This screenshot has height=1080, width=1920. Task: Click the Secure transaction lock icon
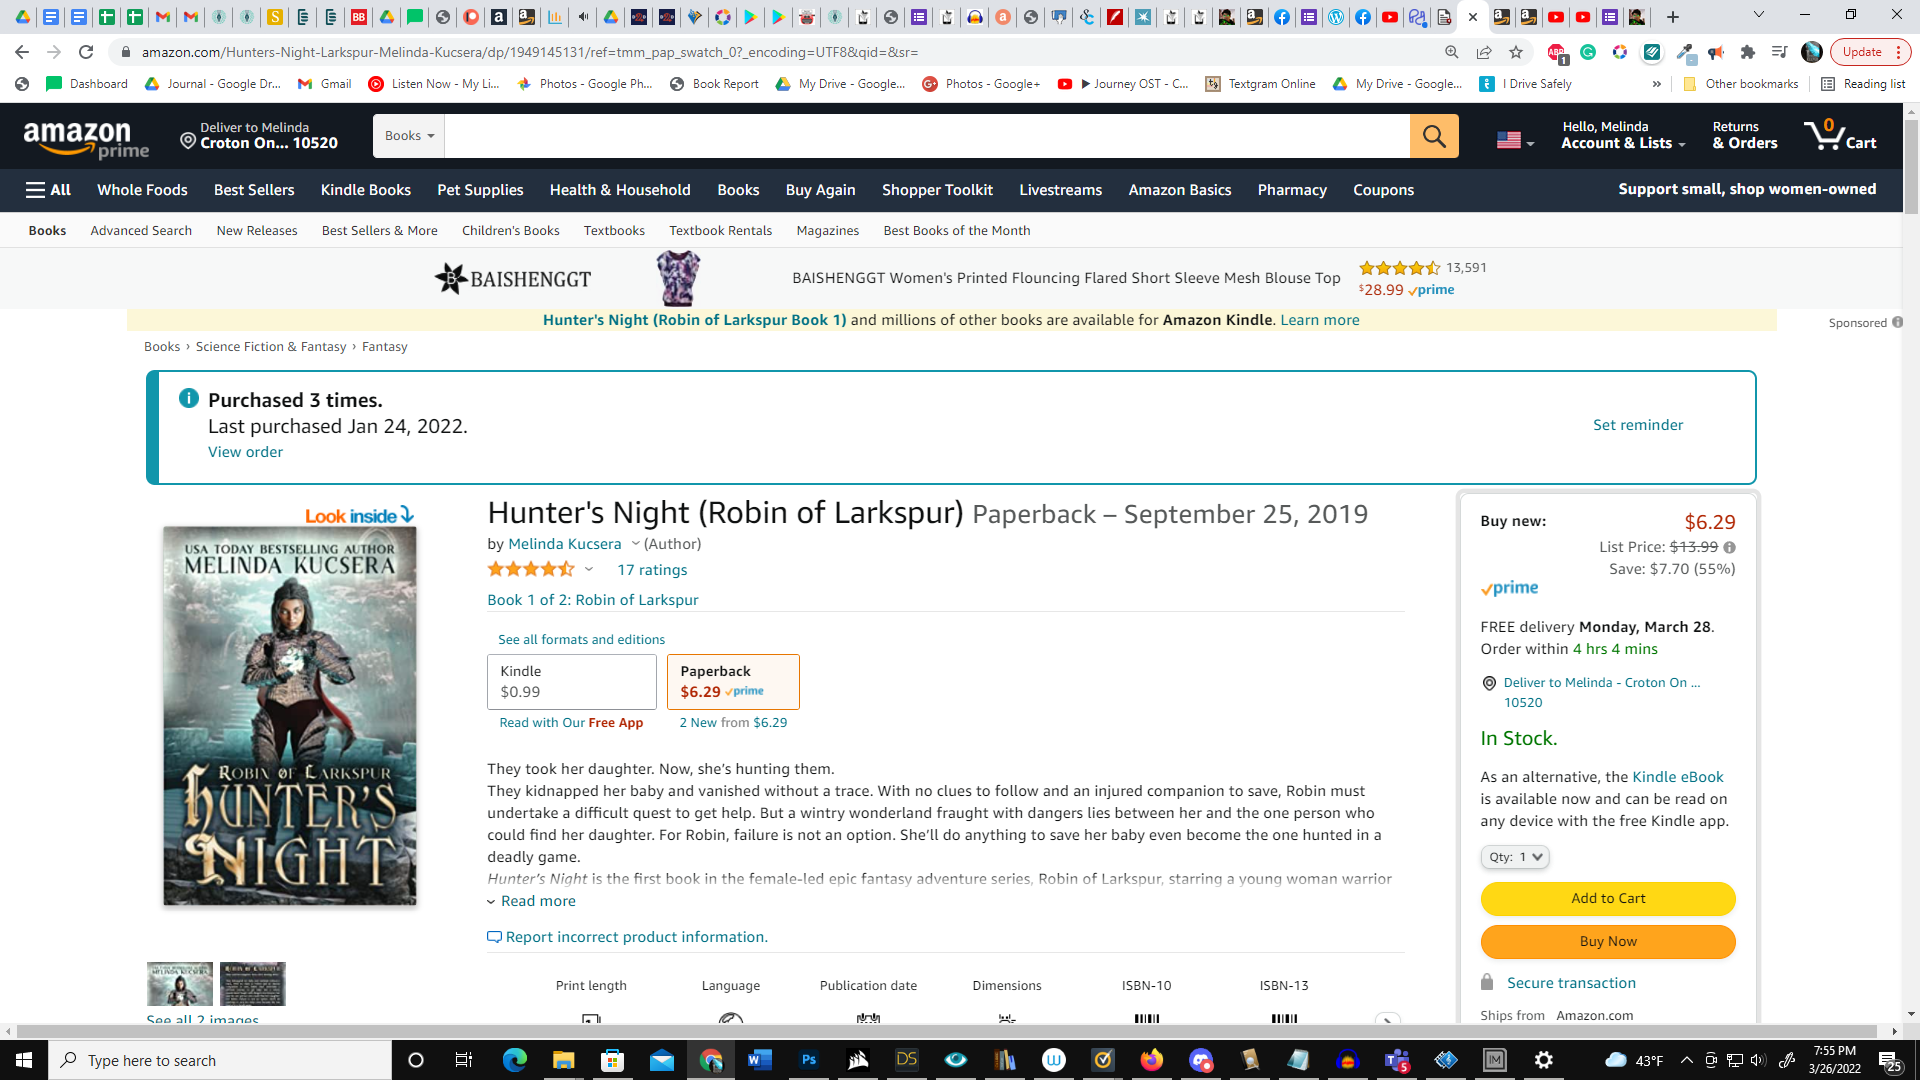tap(1487, 983)
